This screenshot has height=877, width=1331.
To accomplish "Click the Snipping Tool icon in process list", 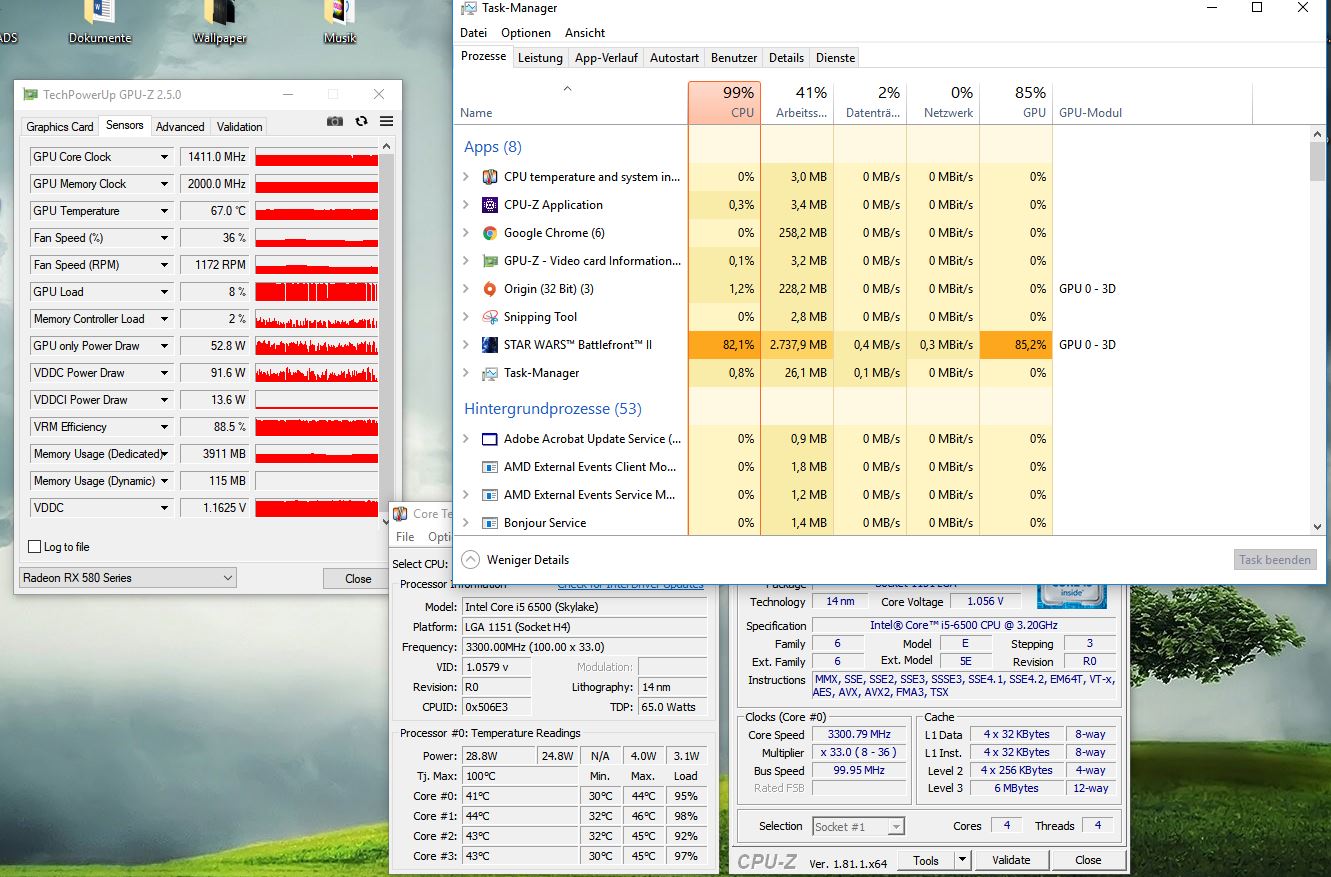I will (x=490, y=317).
